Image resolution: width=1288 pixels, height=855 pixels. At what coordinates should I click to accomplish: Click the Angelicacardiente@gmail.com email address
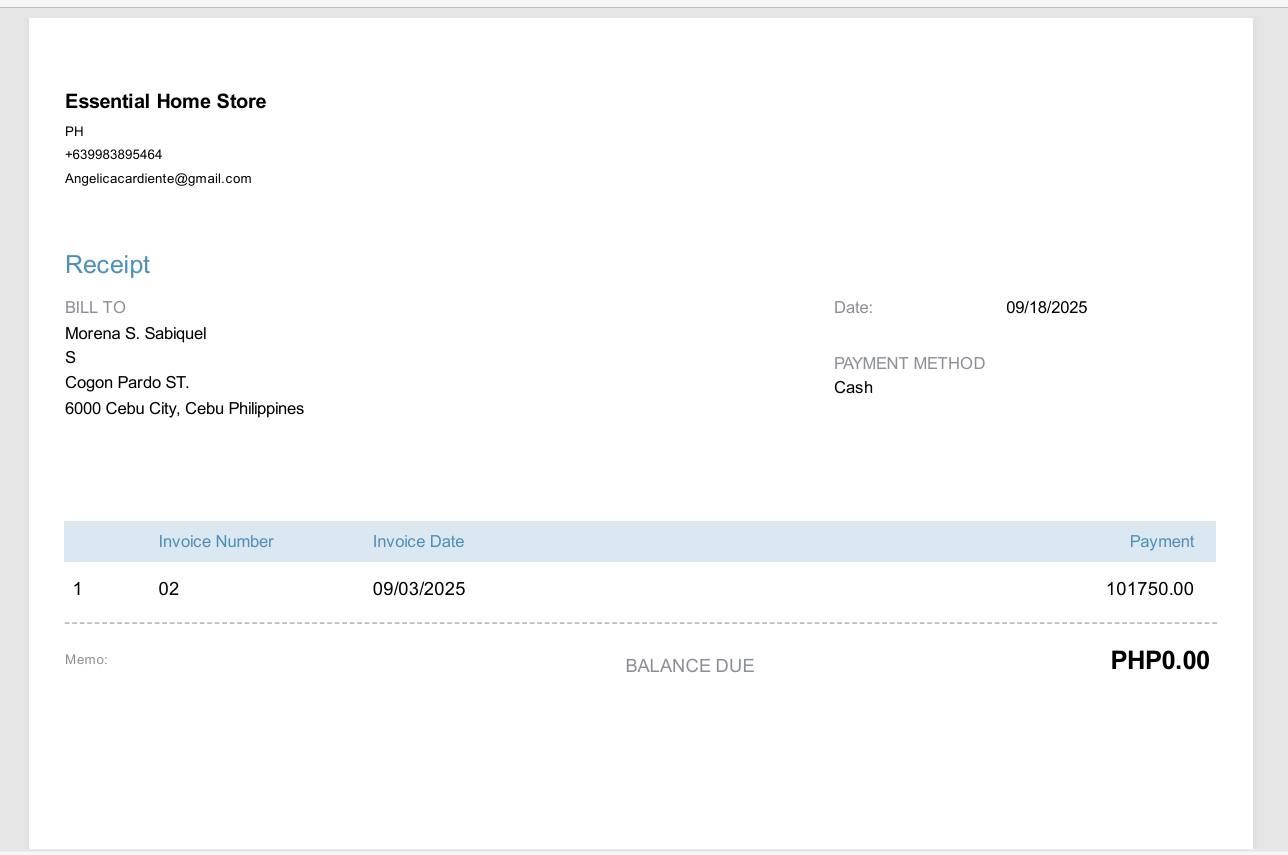158,179
